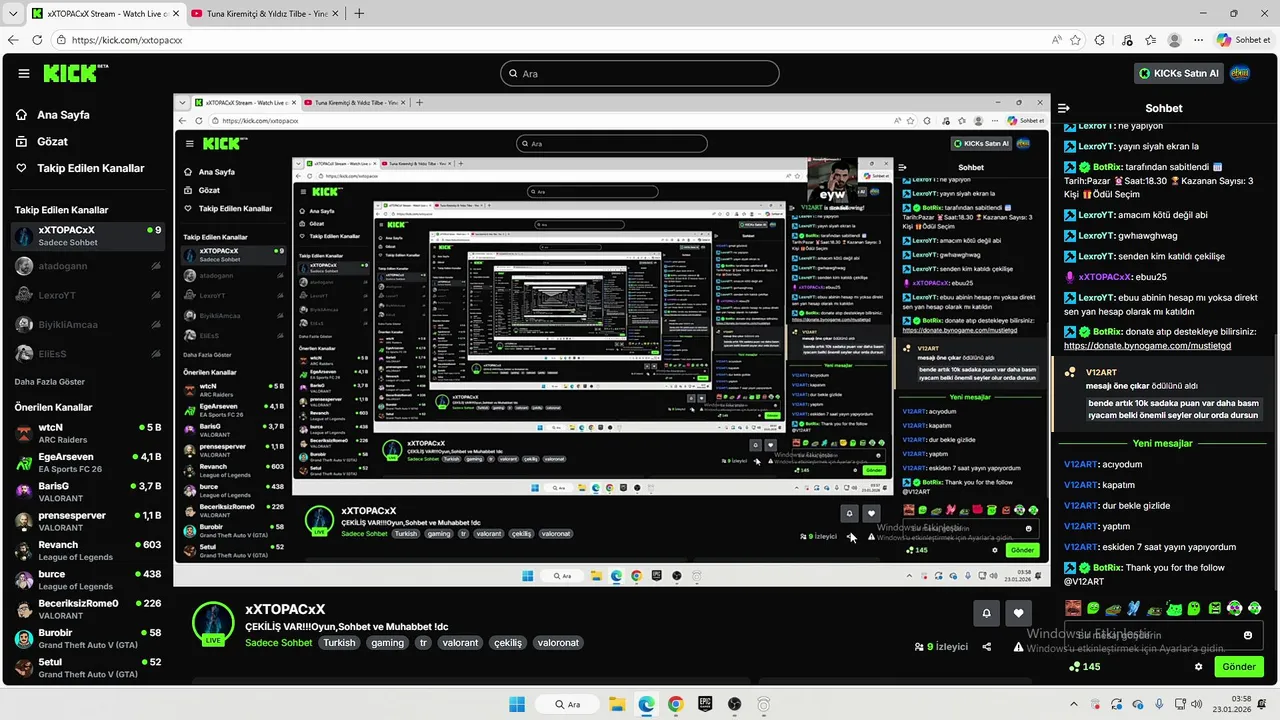Click the Turkish tag
The image size is (1280, 720).
click(339, 643)
